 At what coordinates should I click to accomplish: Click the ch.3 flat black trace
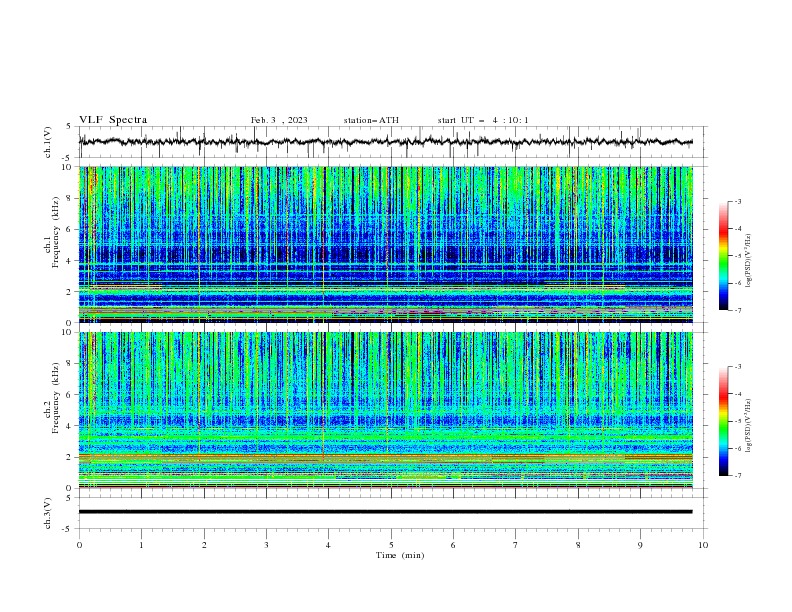pos(385,512)
